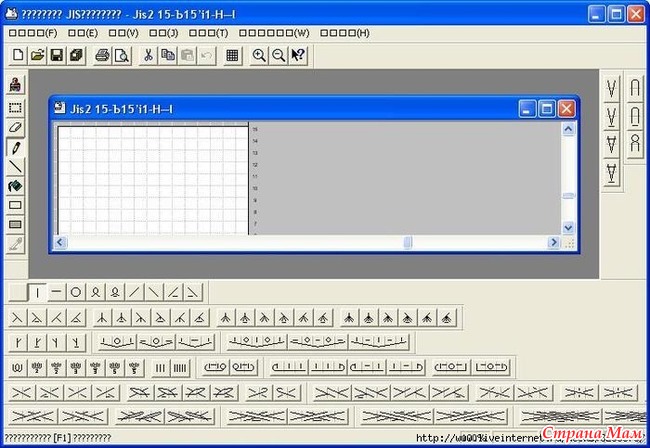Image resolution: width=650 pixels, height=448 pixels.
Task: Select the three vertical lines symbol
Action: 160,368
